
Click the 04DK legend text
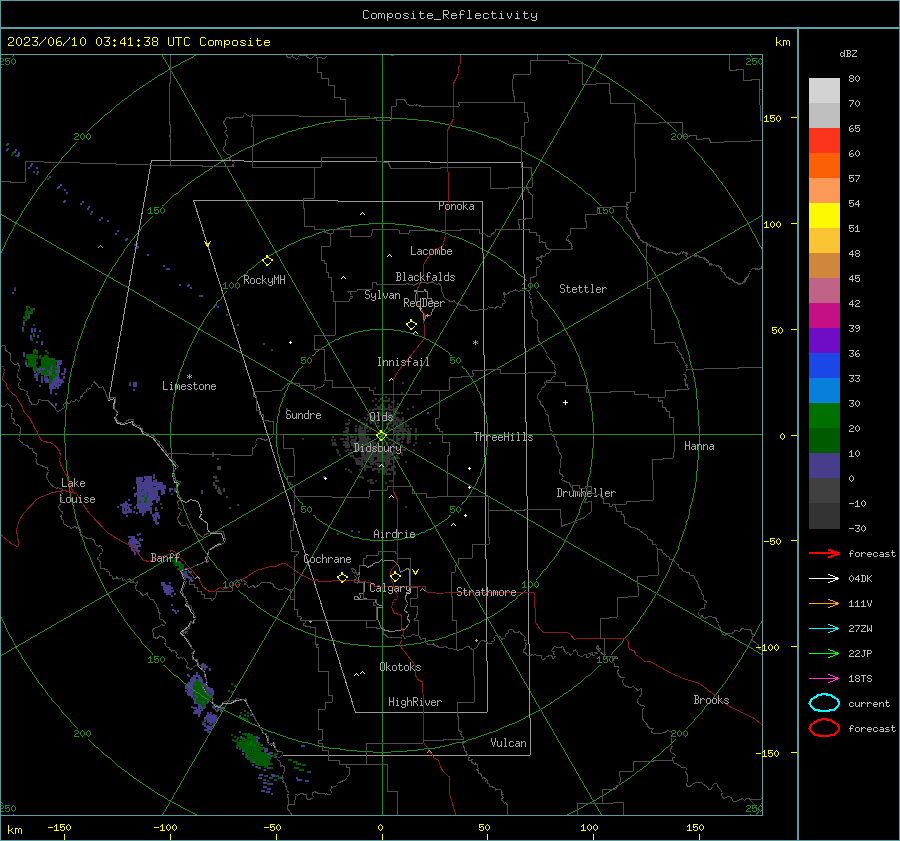(860, 579)
